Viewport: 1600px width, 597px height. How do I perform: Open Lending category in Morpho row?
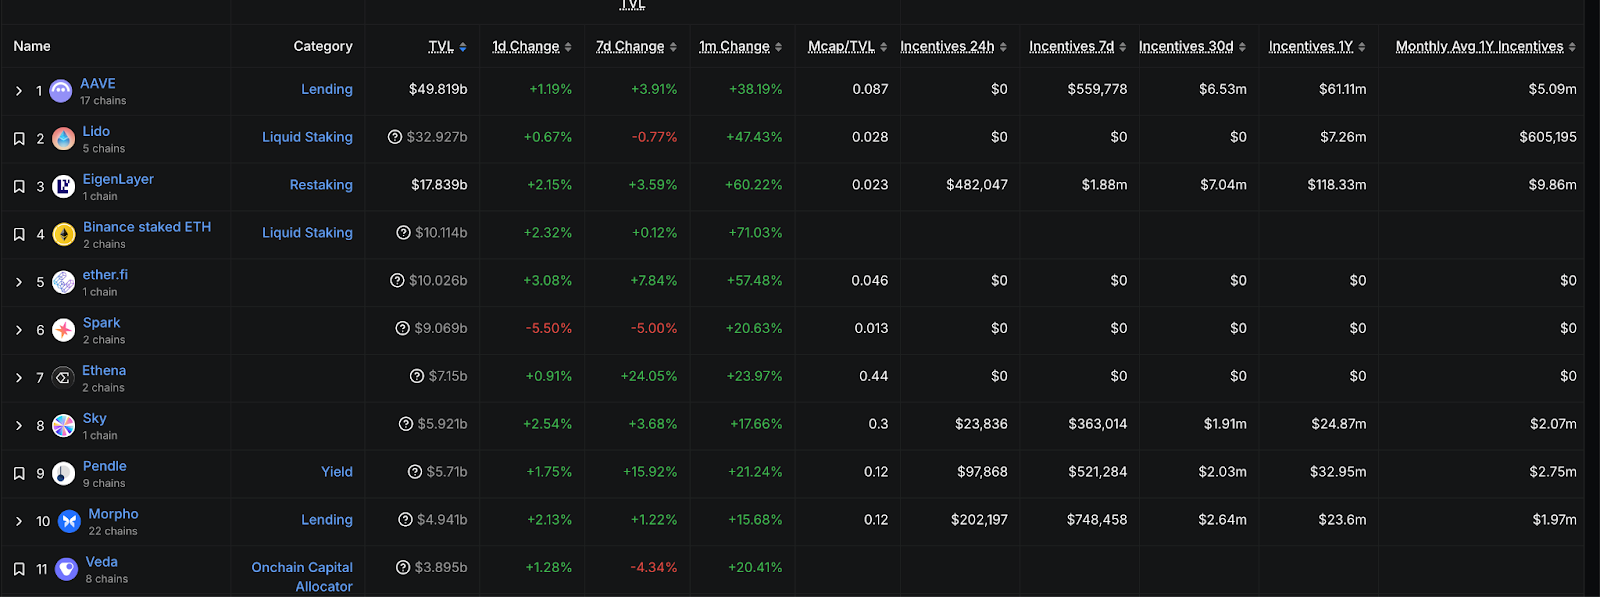(x=327, y=520)
